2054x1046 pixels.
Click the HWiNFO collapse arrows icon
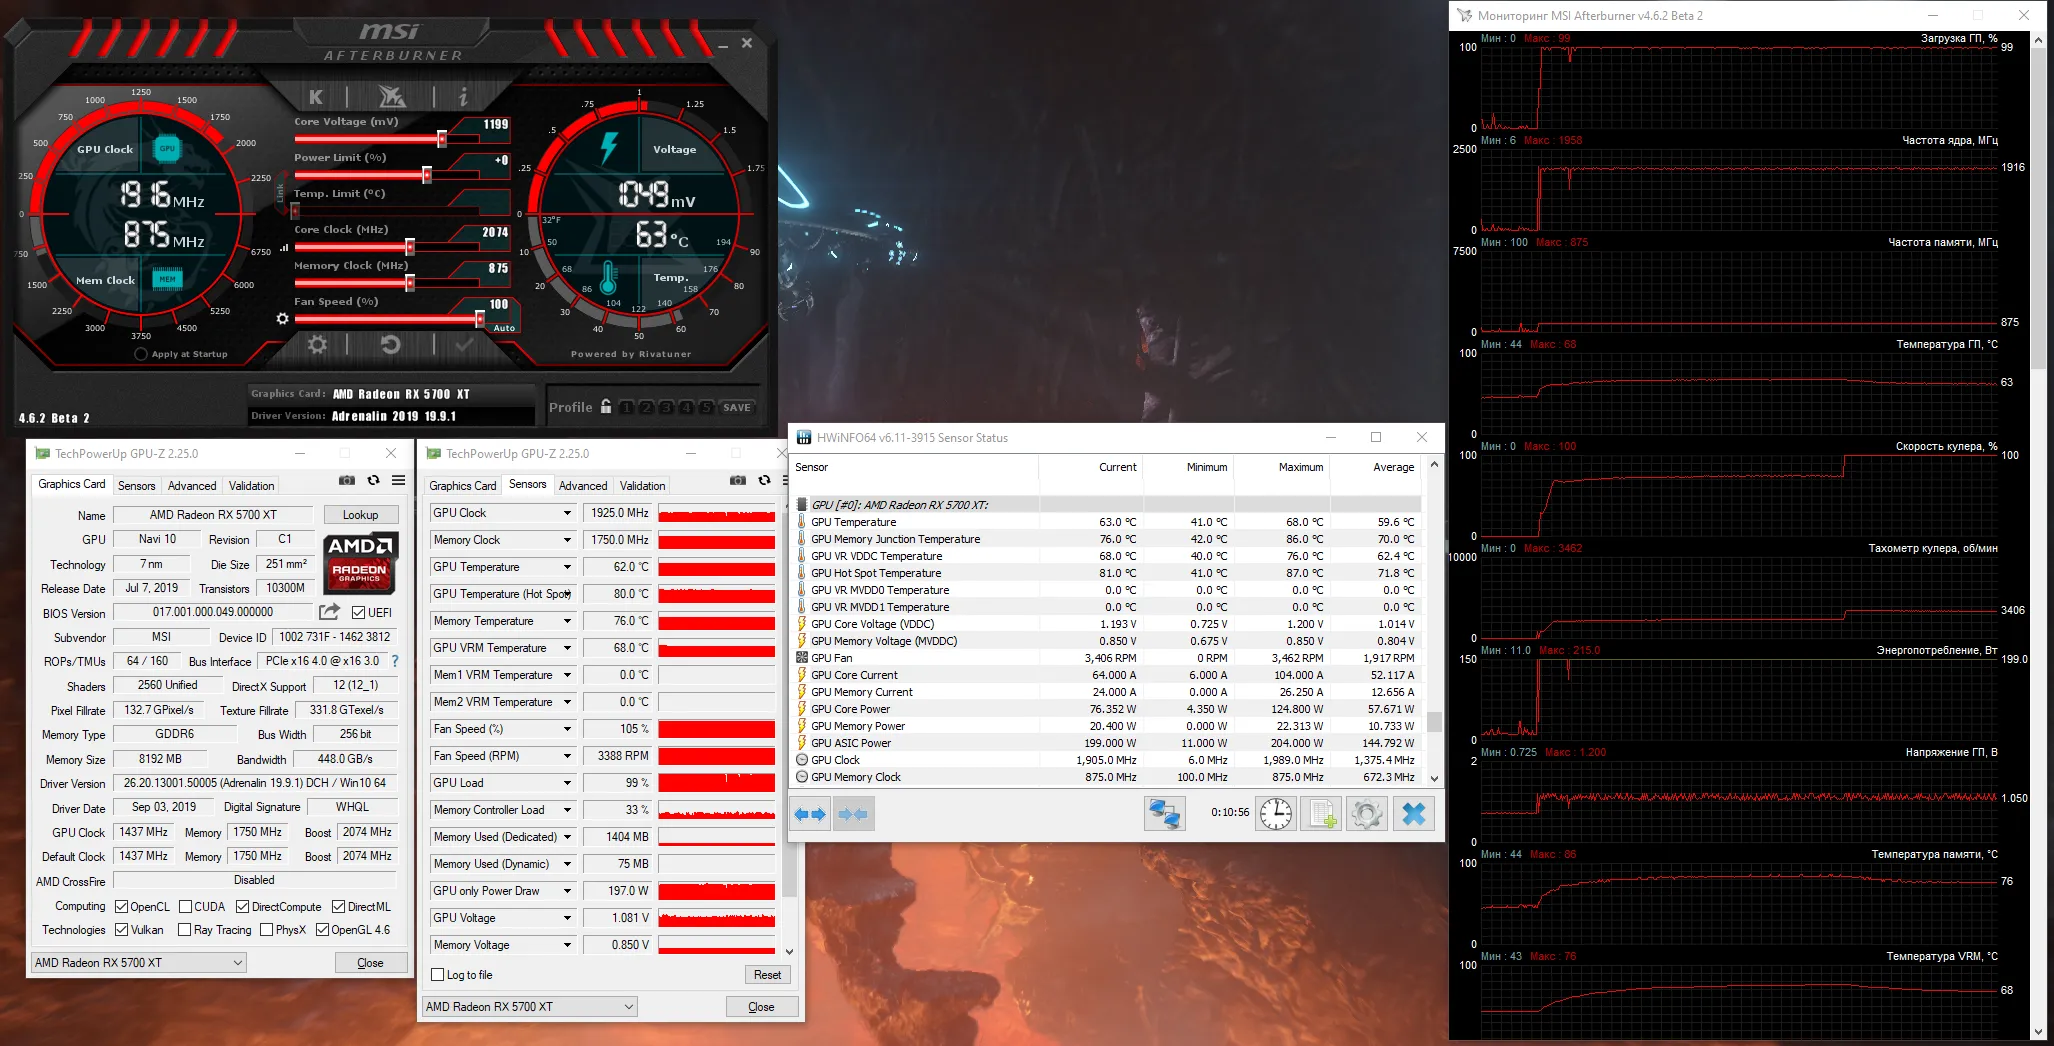[853, 814]
